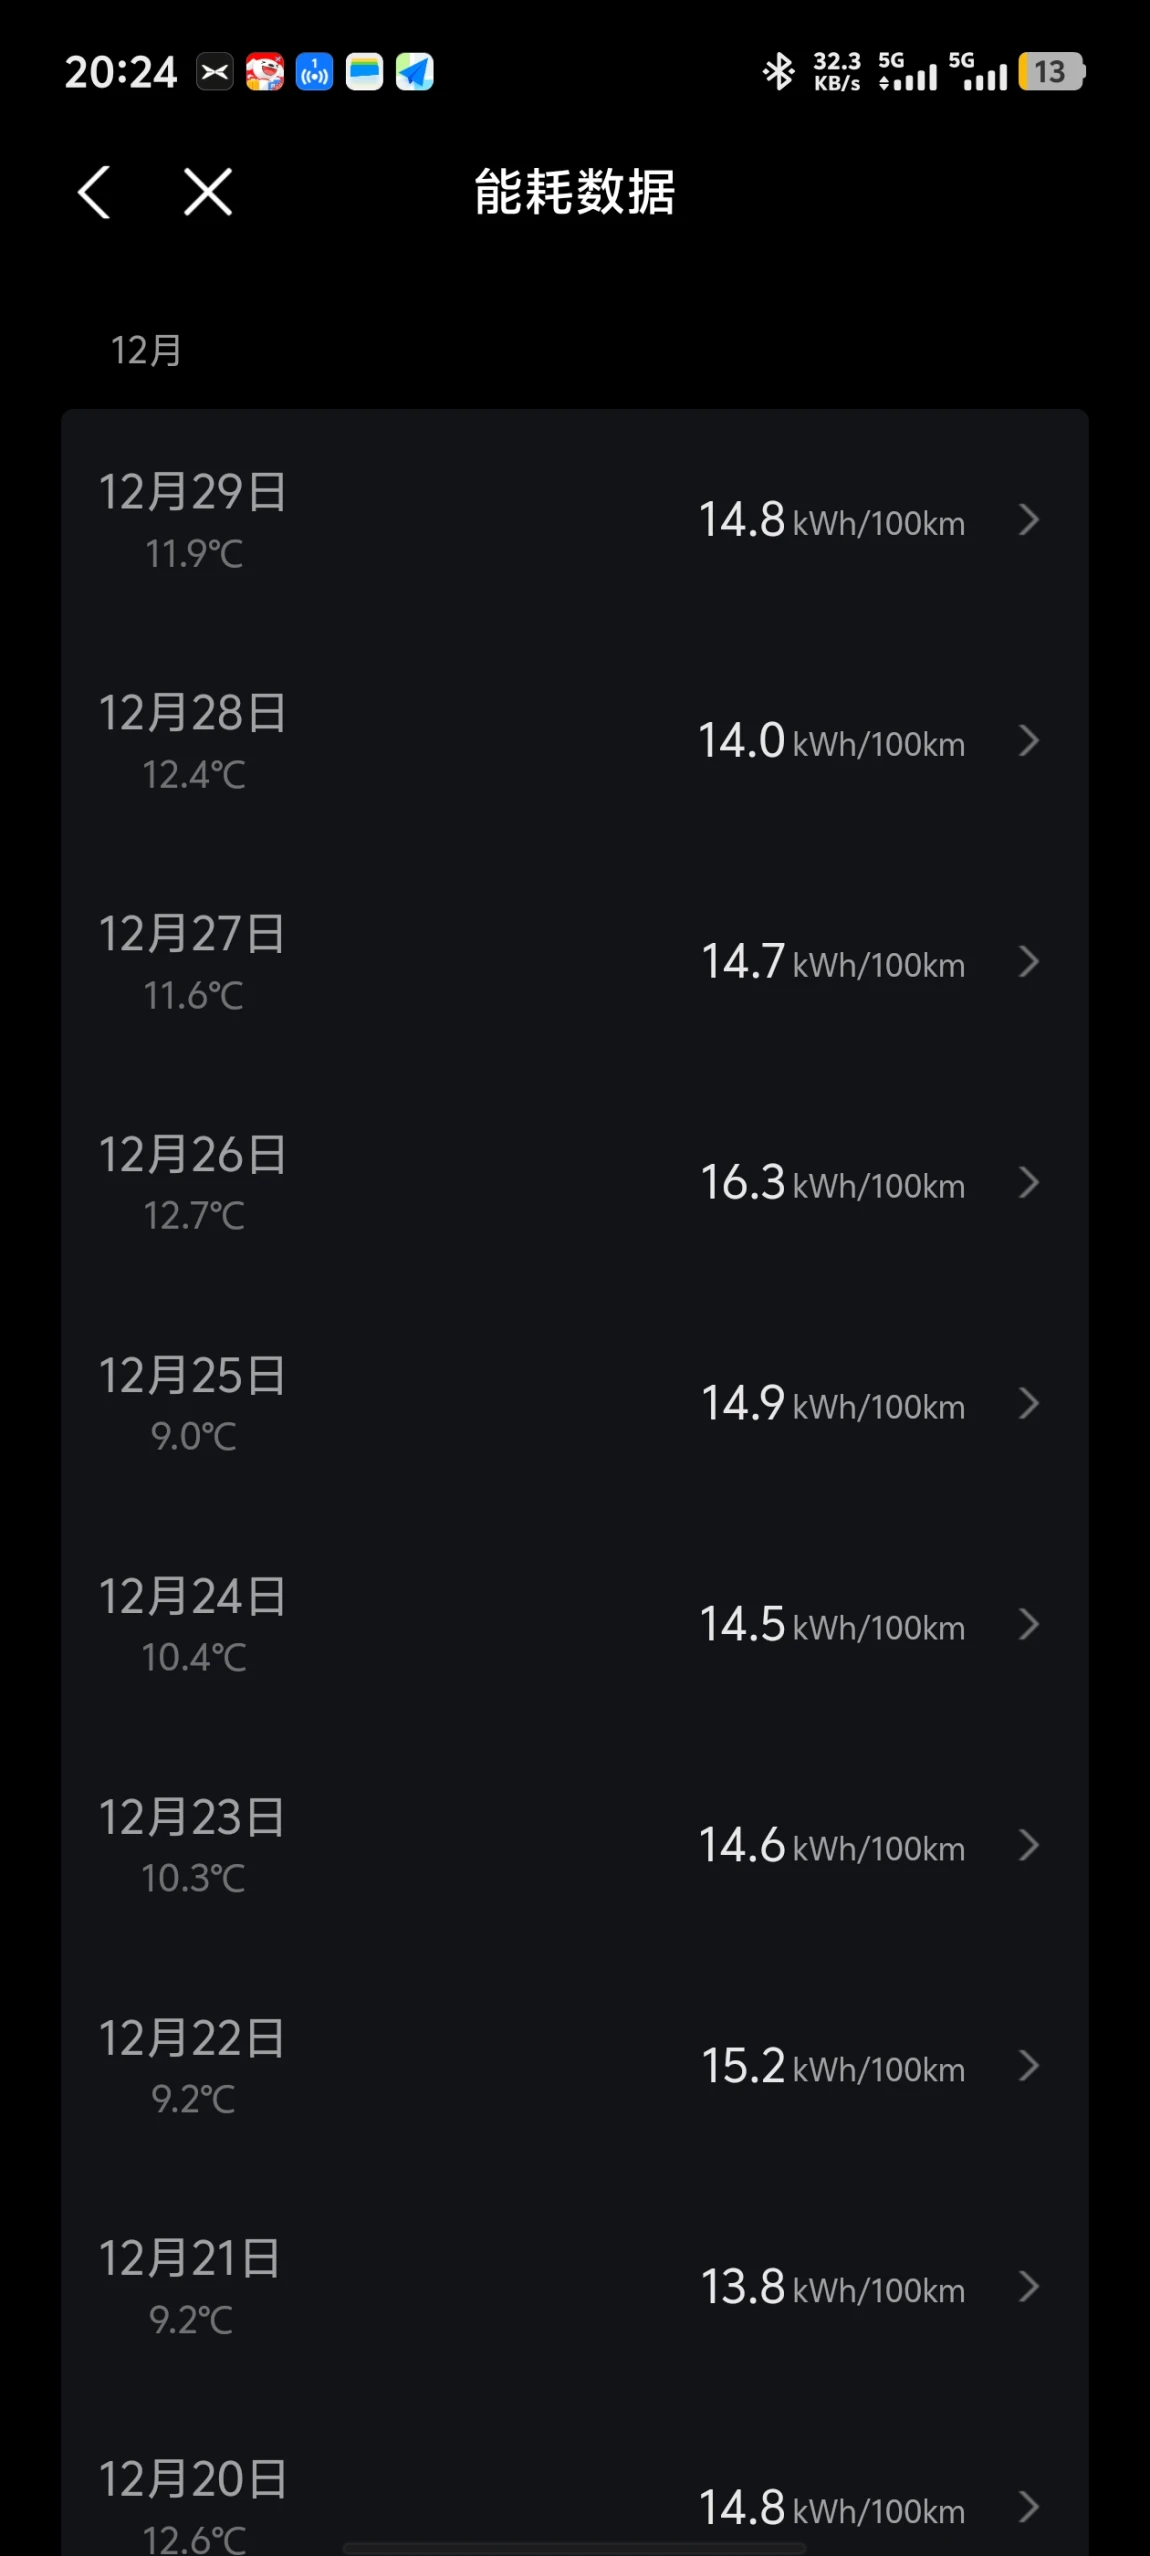Tap the battery level indicator
1150x2556 pixels.
tap(1050, 72)
